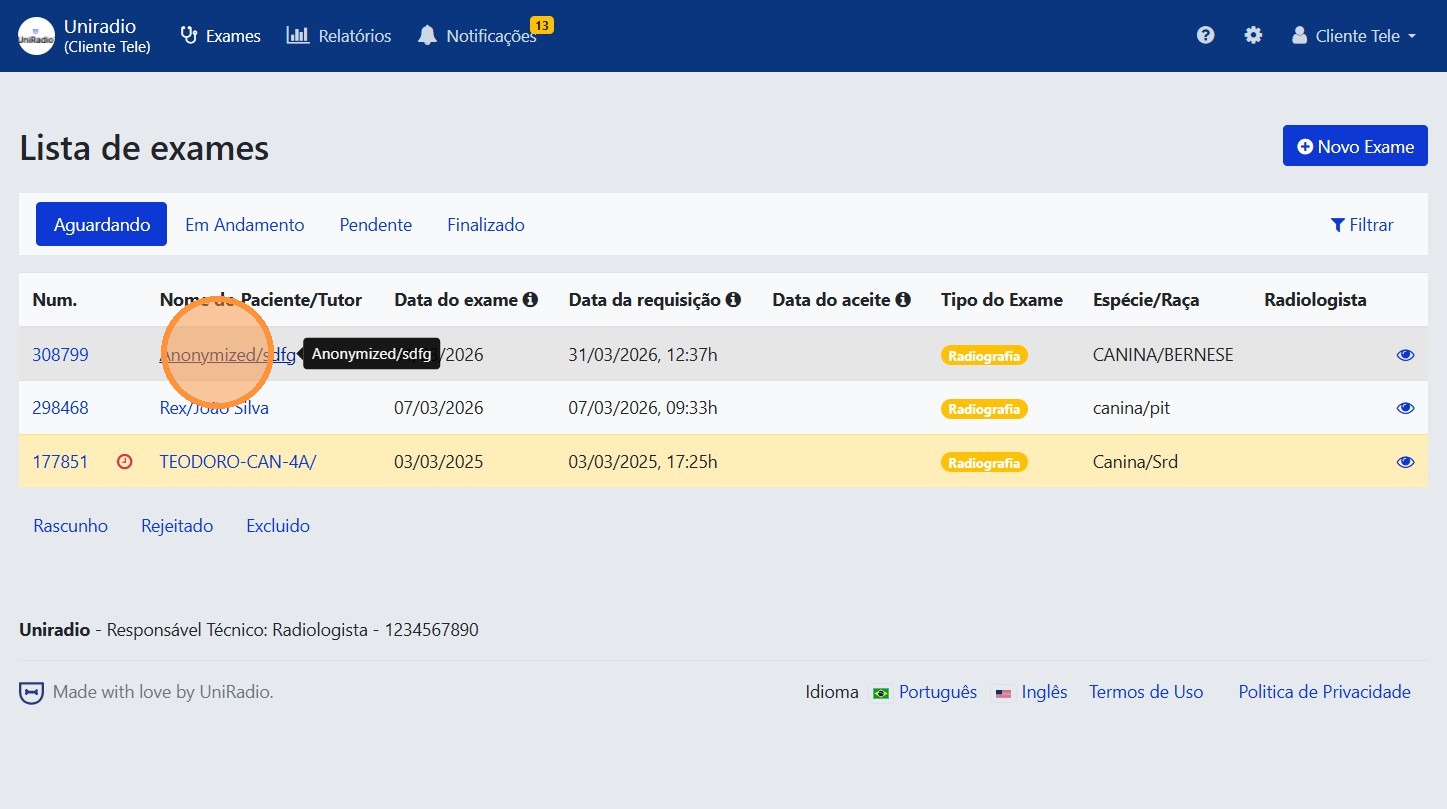Click the Radiografia badge on exam 308799

(x=983, y=355)
